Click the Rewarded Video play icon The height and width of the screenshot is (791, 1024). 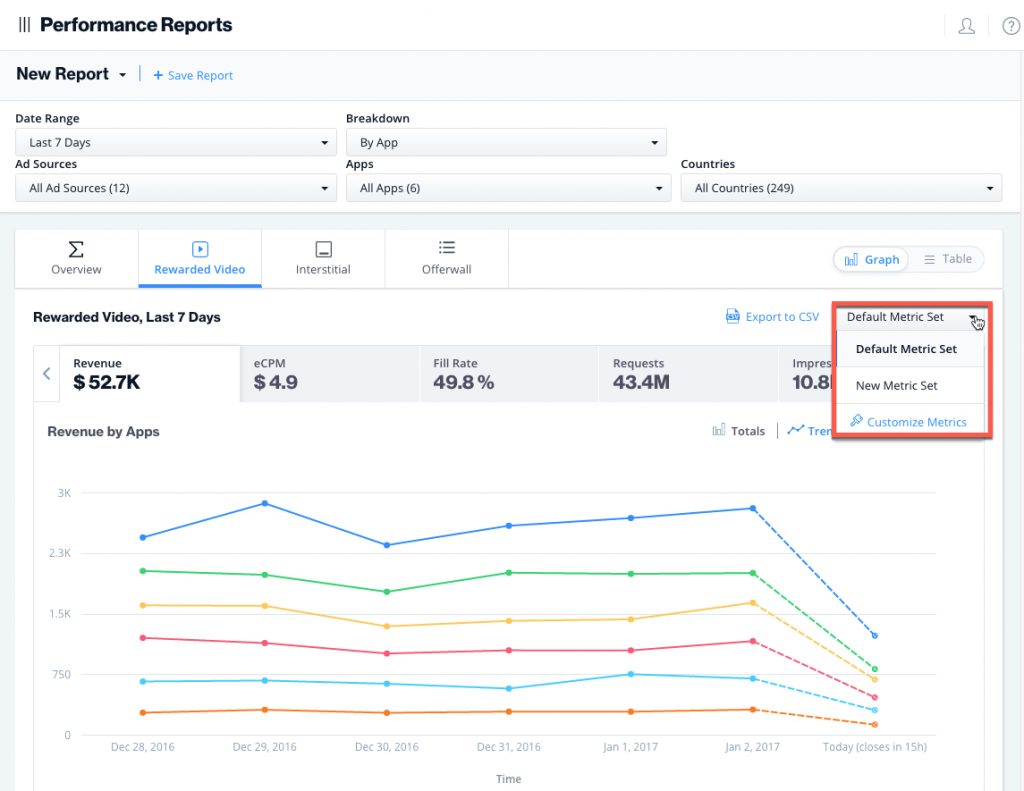pyautogui.click(x=199, y=248)
